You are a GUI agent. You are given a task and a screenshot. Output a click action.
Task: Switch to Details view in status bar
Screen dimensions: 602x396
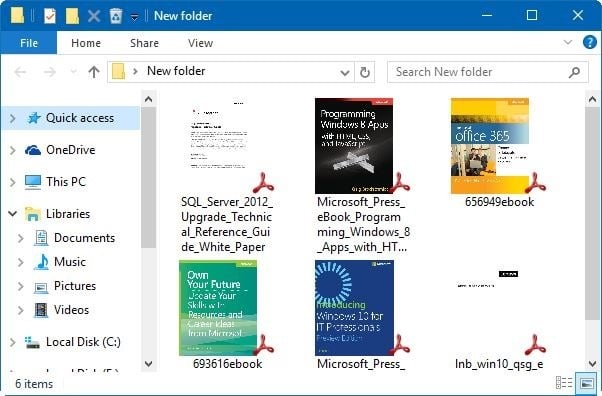tap(564, 383)
